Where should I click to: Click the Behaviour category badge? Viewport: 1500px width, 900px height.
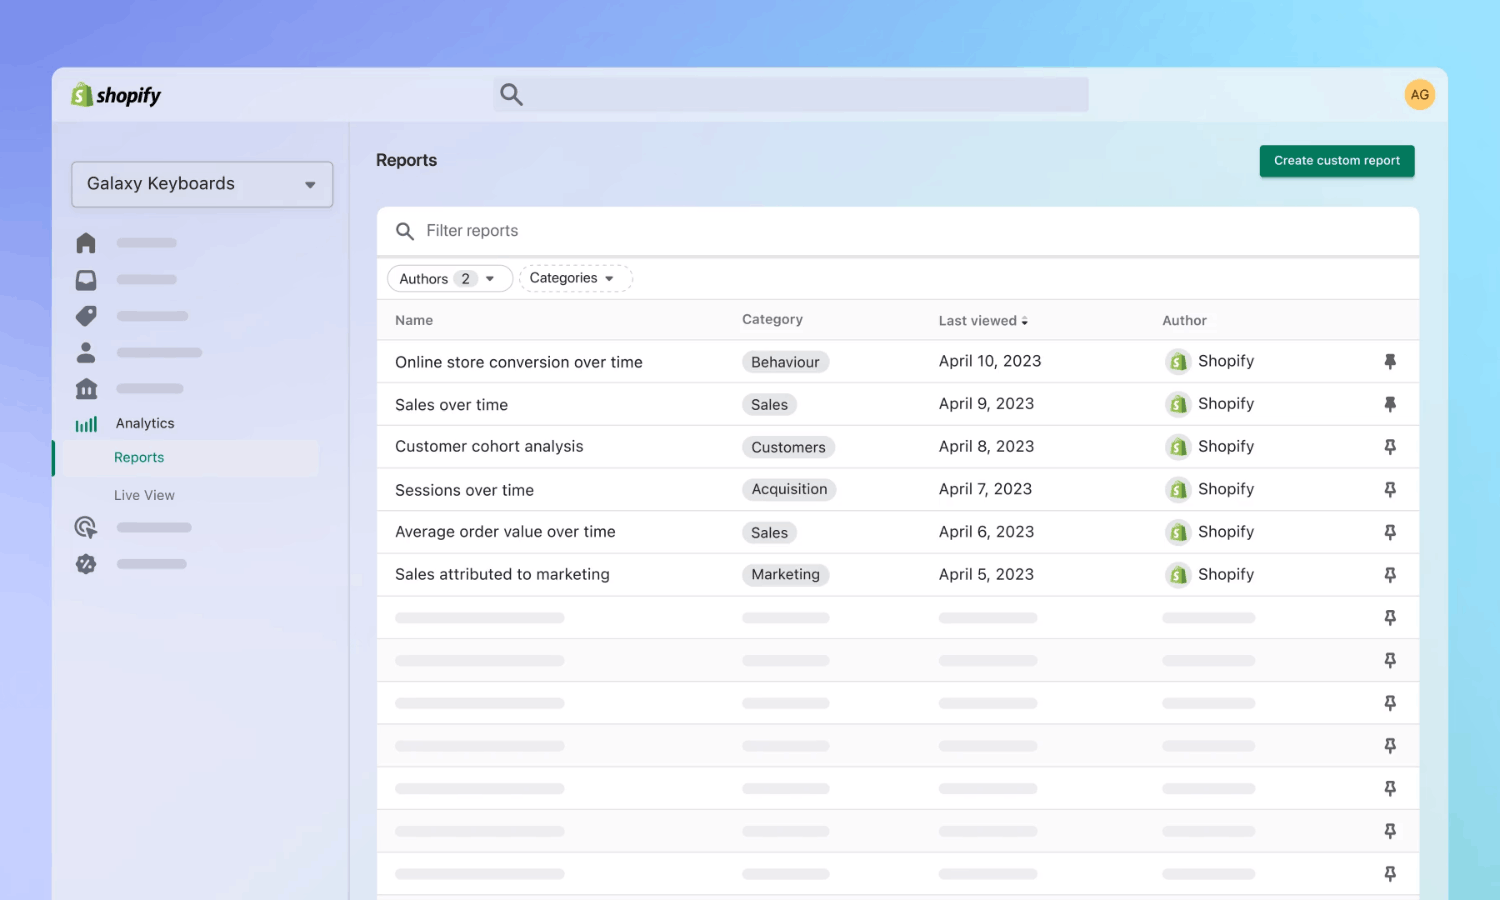click(785, 362)
